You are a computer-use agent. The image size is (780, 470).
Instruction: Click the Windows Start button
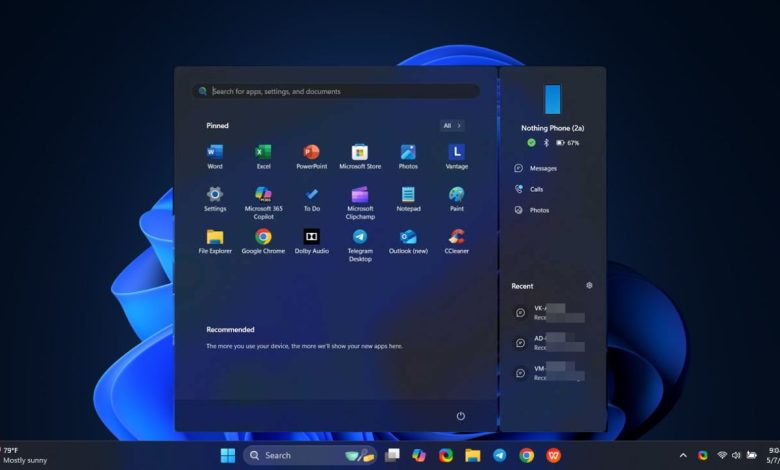click(228, 455)
